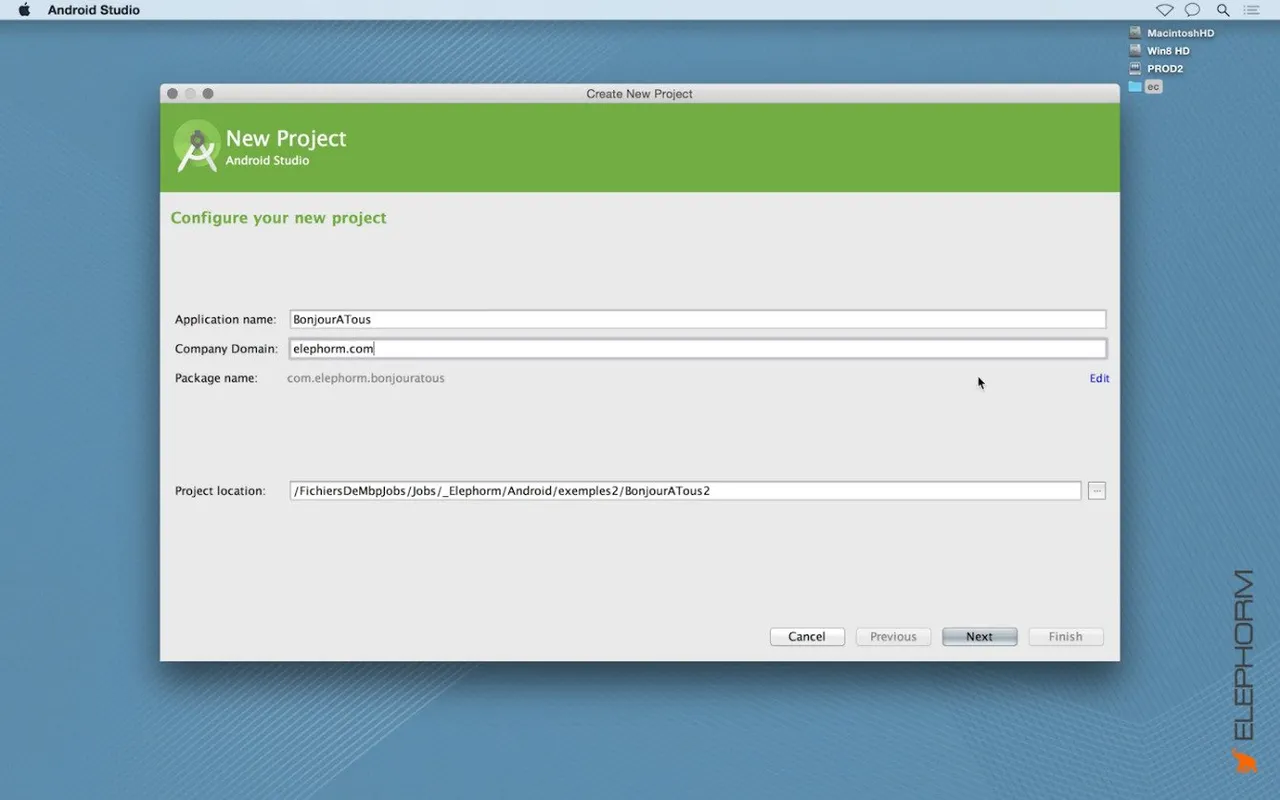The height and width of the screenshot is (800, 1280).
Task: Open the chat bubble menu bar icon
Action: click(x=1192, y=10)
